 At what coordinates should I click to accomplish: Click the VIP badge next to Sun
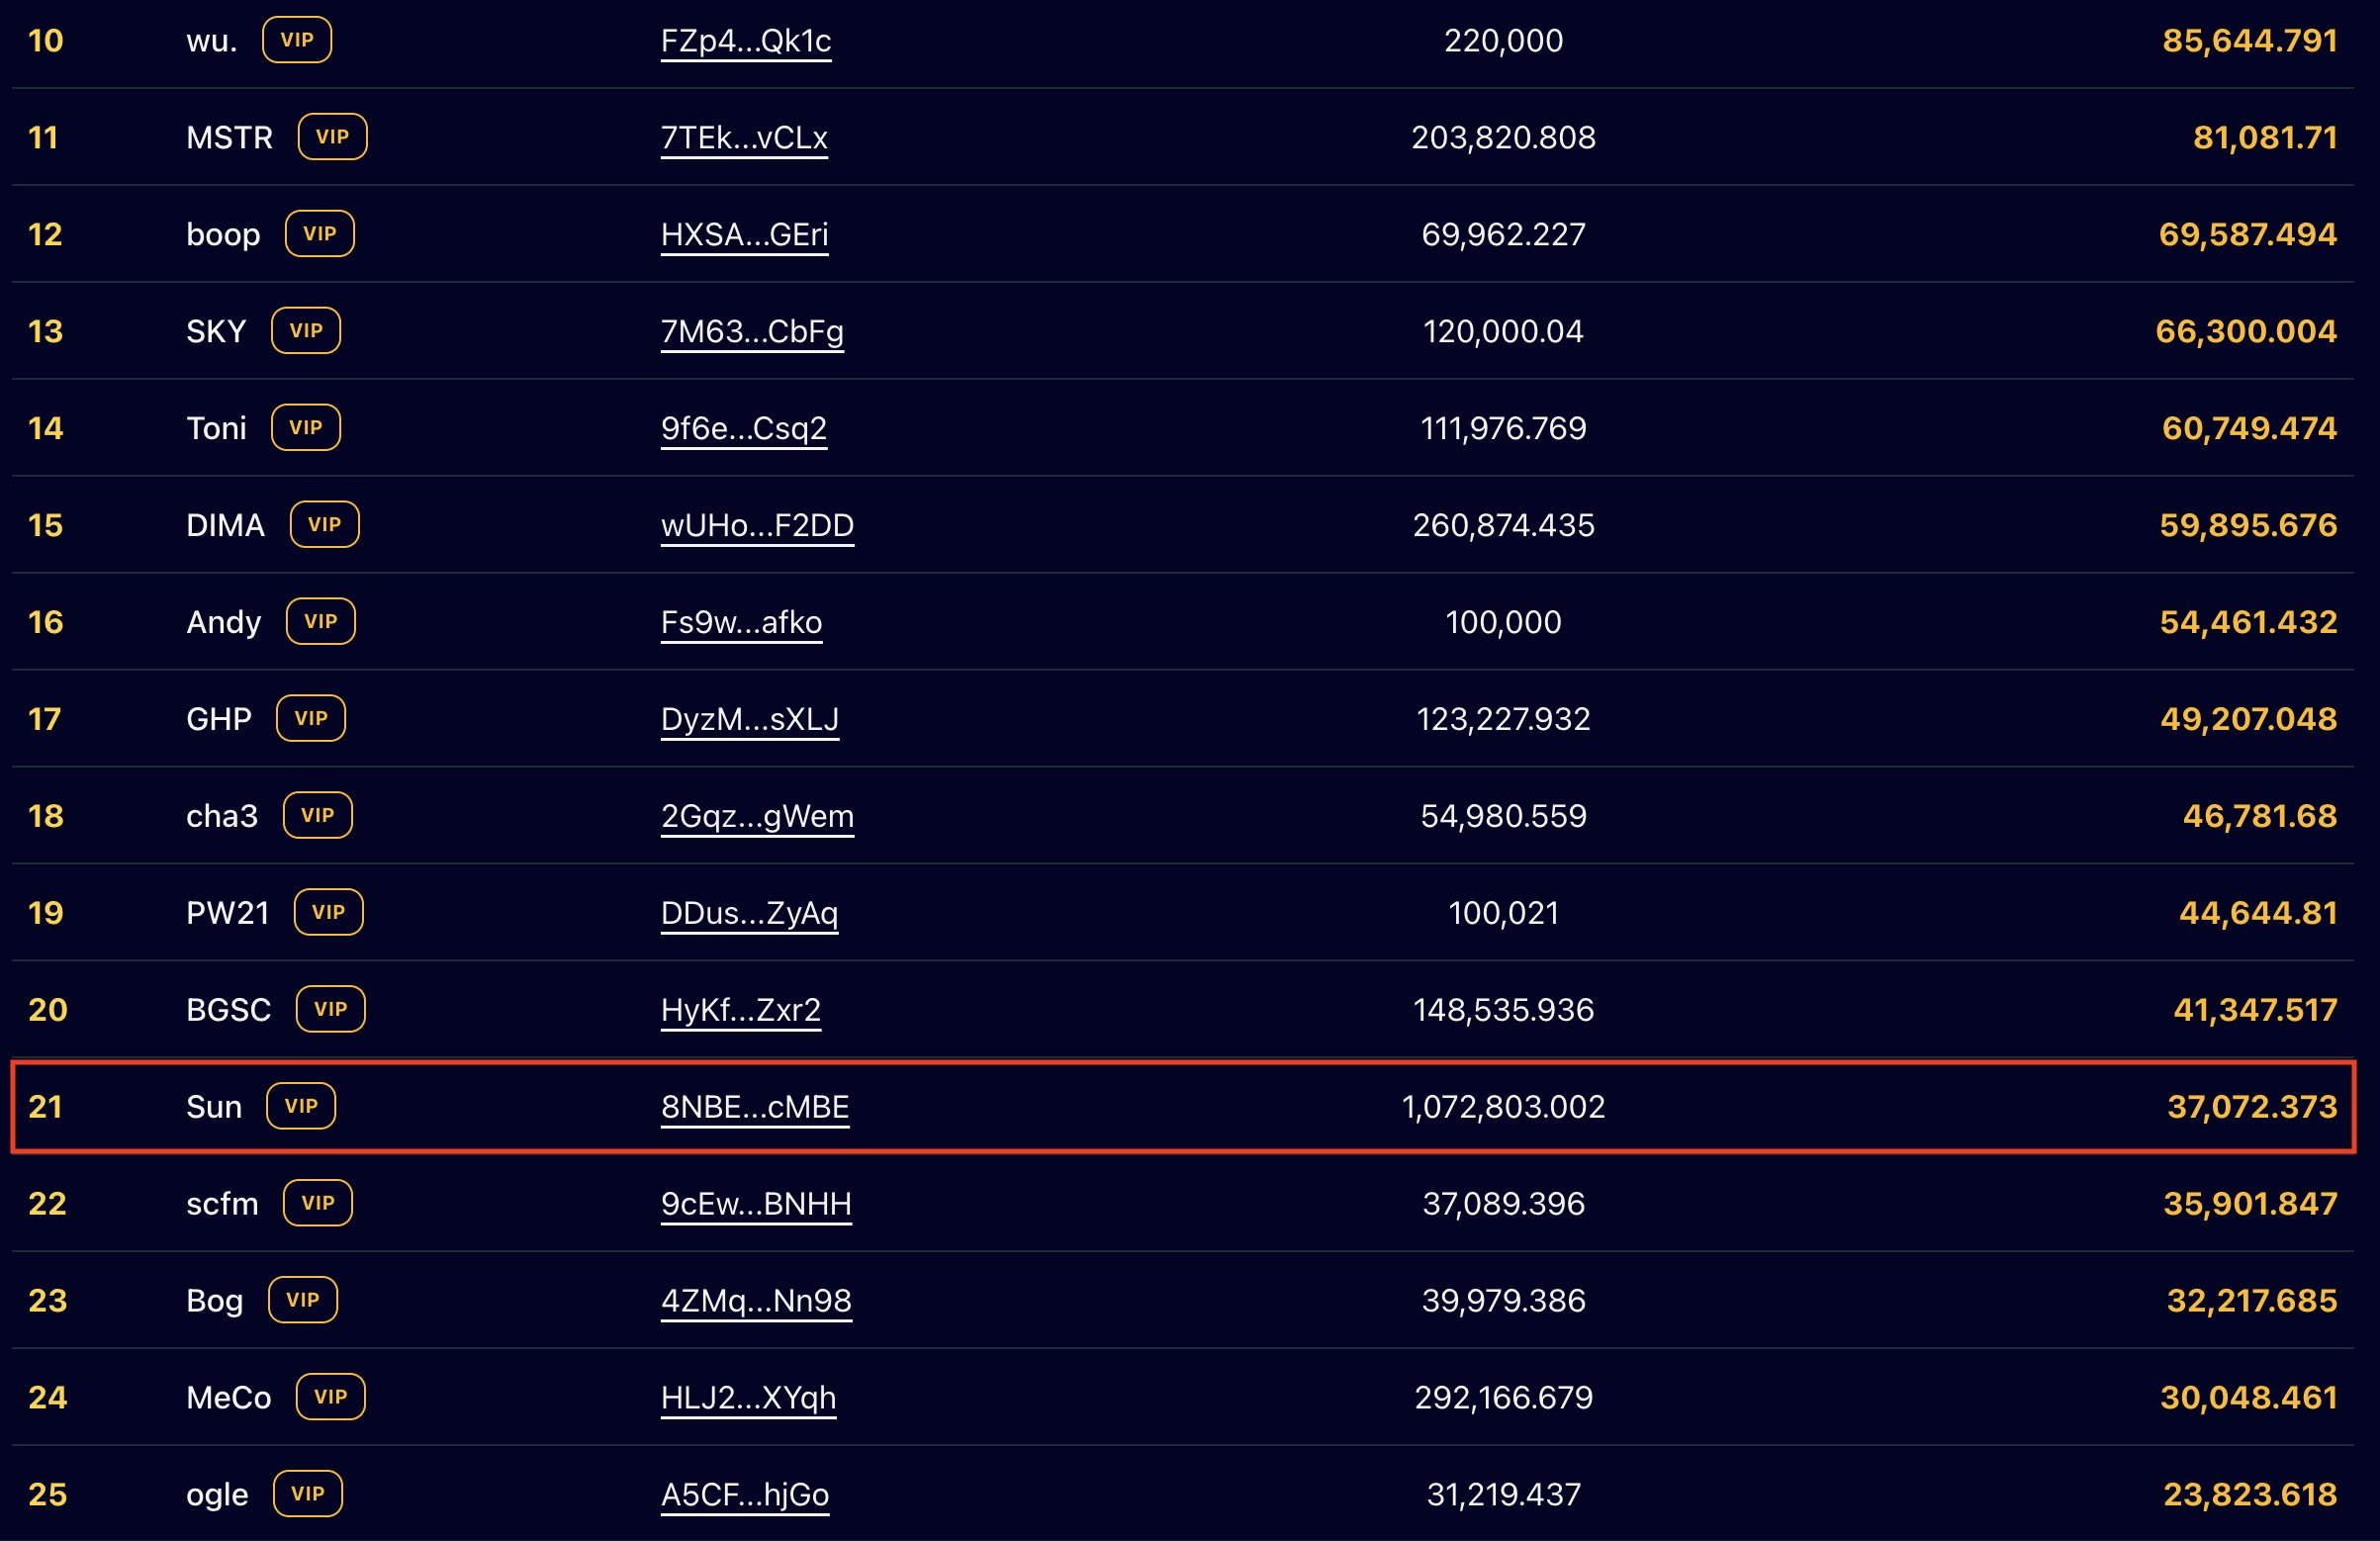300,1107
